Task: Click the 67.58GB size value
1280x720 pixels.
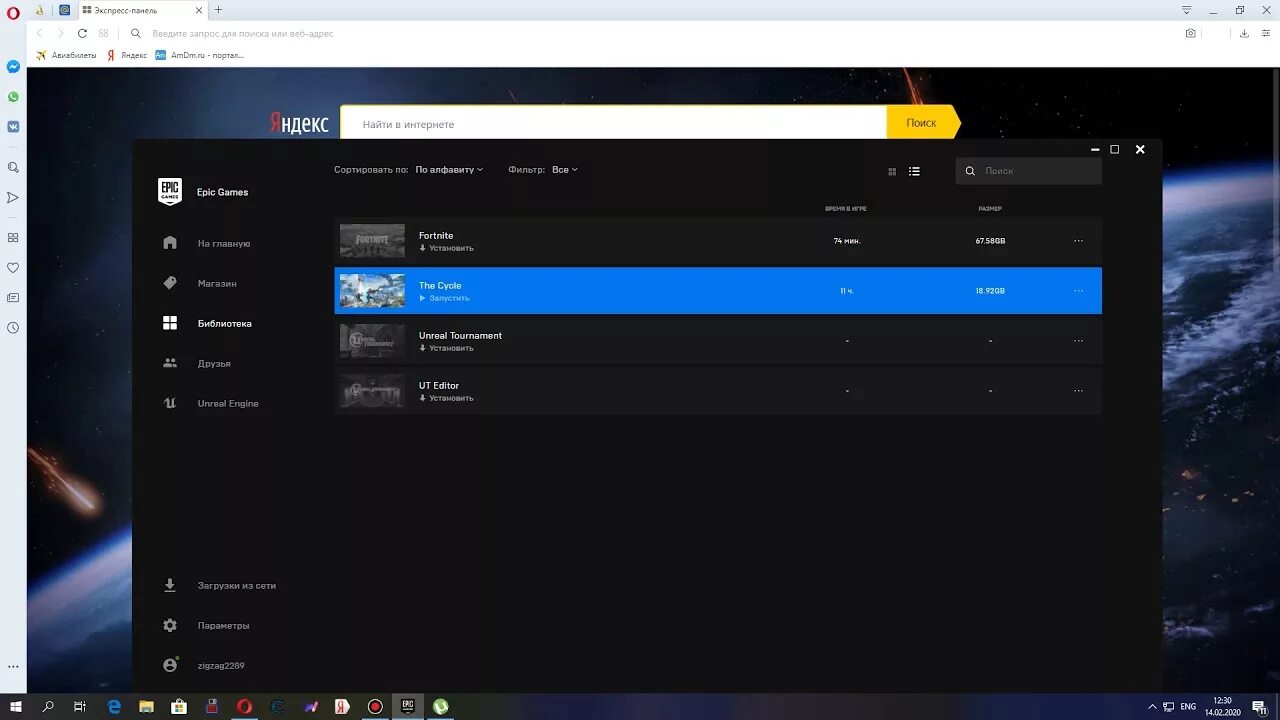Action: click(990, 241)
